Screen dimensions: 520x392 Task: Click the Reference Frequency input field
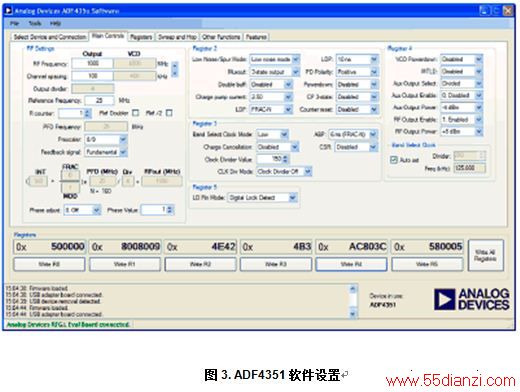tap(99, 100)
